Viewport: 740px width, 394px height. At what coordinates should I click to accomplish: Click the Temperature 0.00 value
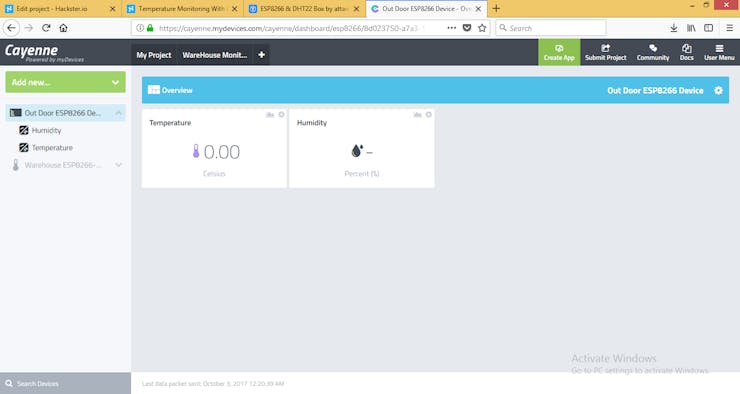[222, 152]
